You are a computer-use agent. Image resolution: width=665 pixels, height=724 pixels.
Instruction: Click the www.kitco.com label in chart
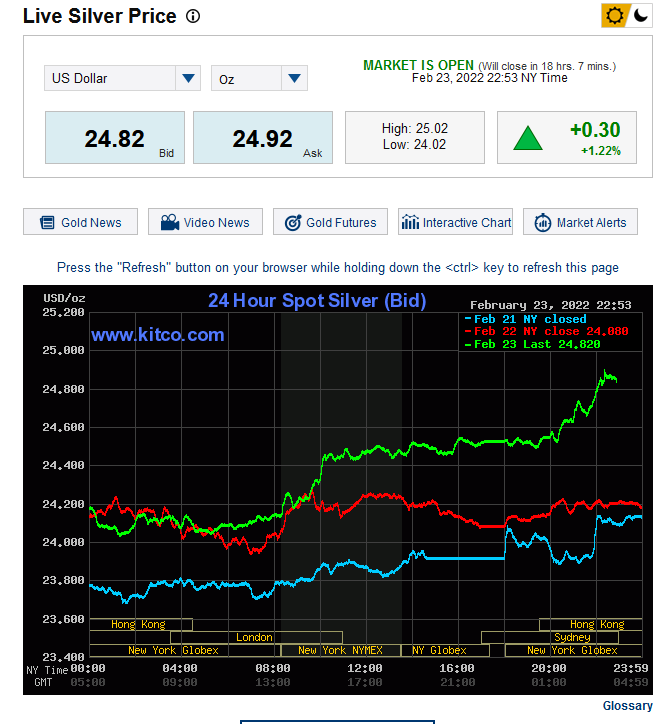157,335
